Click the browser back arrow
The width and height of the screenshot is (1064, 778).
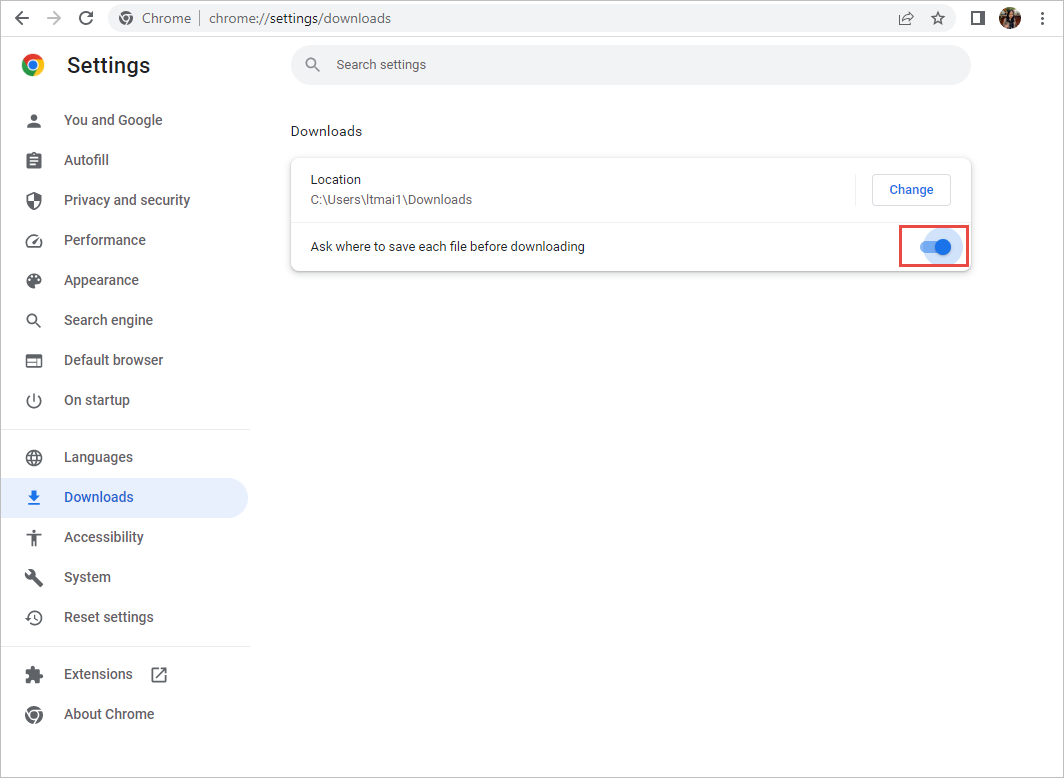click(22, 18)
